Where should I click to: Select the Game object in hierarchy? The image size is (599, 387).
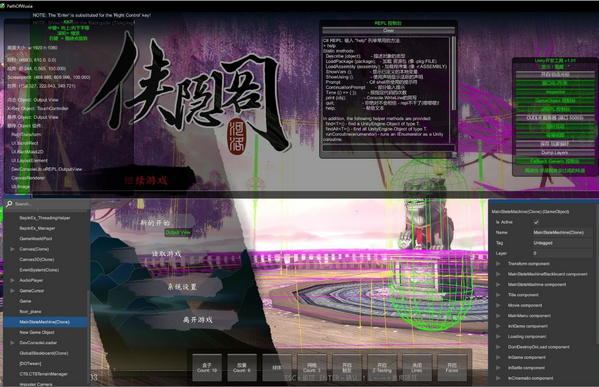(x=25, y=301)
